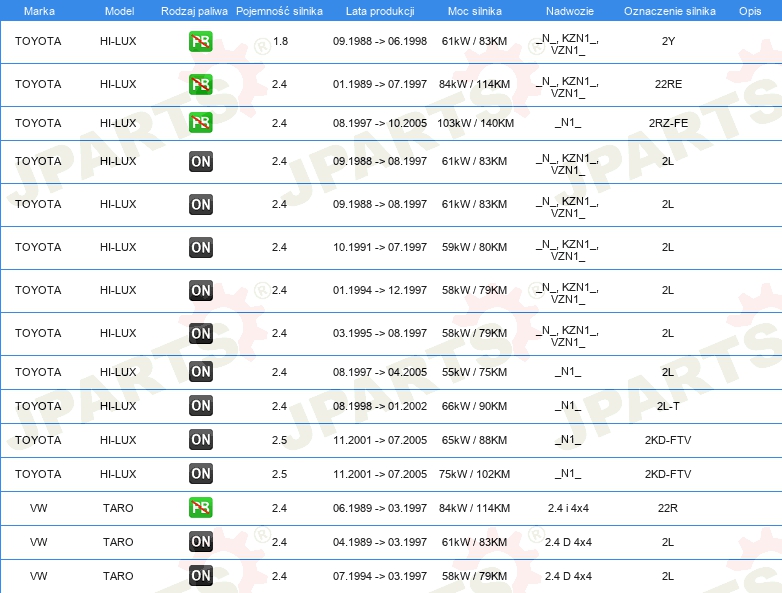Click the ON diesel icon in the 04.1989 -> 03.1997 row
The width and height of the screenshot is (782, 593).
pyautogui.click(x=200, y=542)
